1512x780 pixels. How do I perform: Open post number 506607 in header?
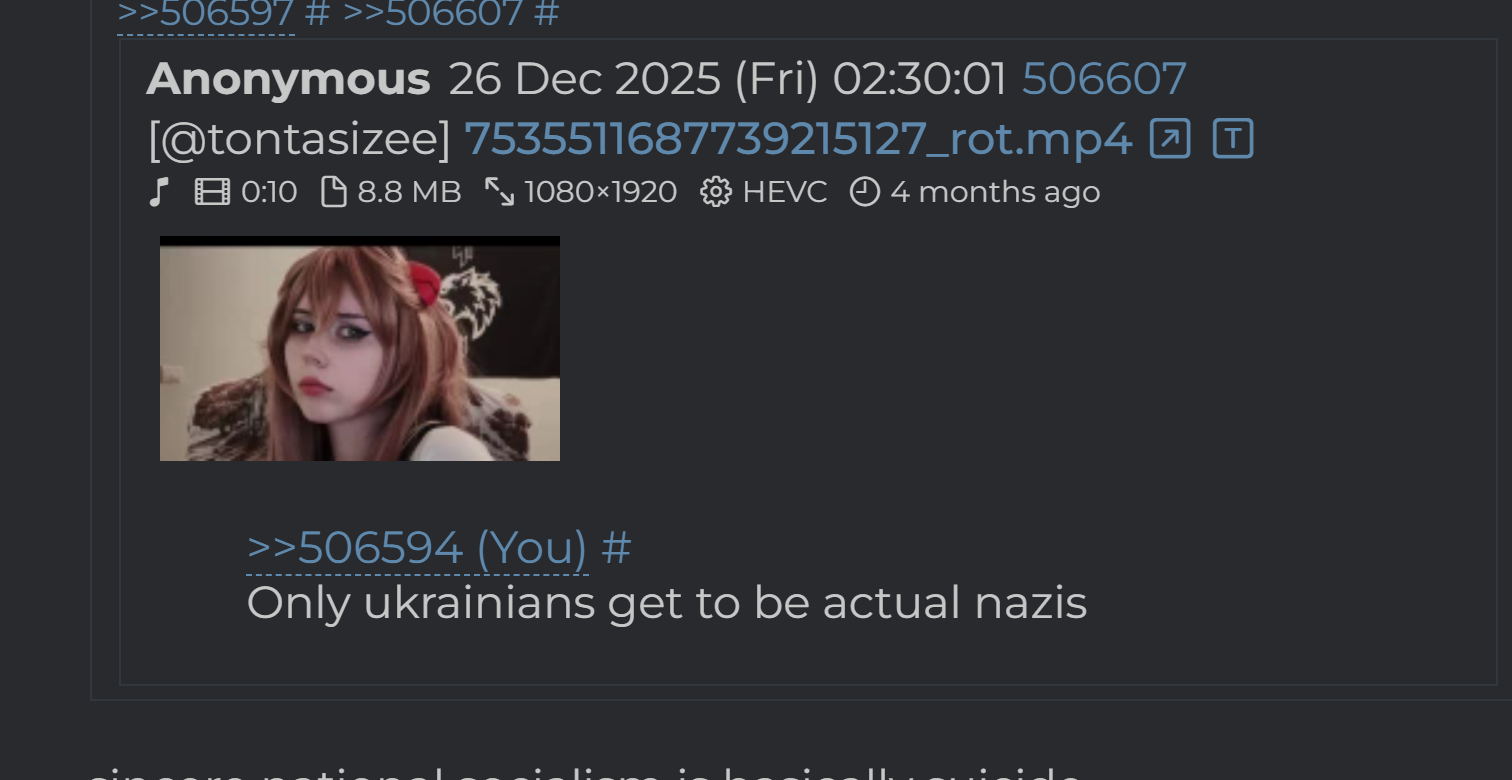[1104, 79]
